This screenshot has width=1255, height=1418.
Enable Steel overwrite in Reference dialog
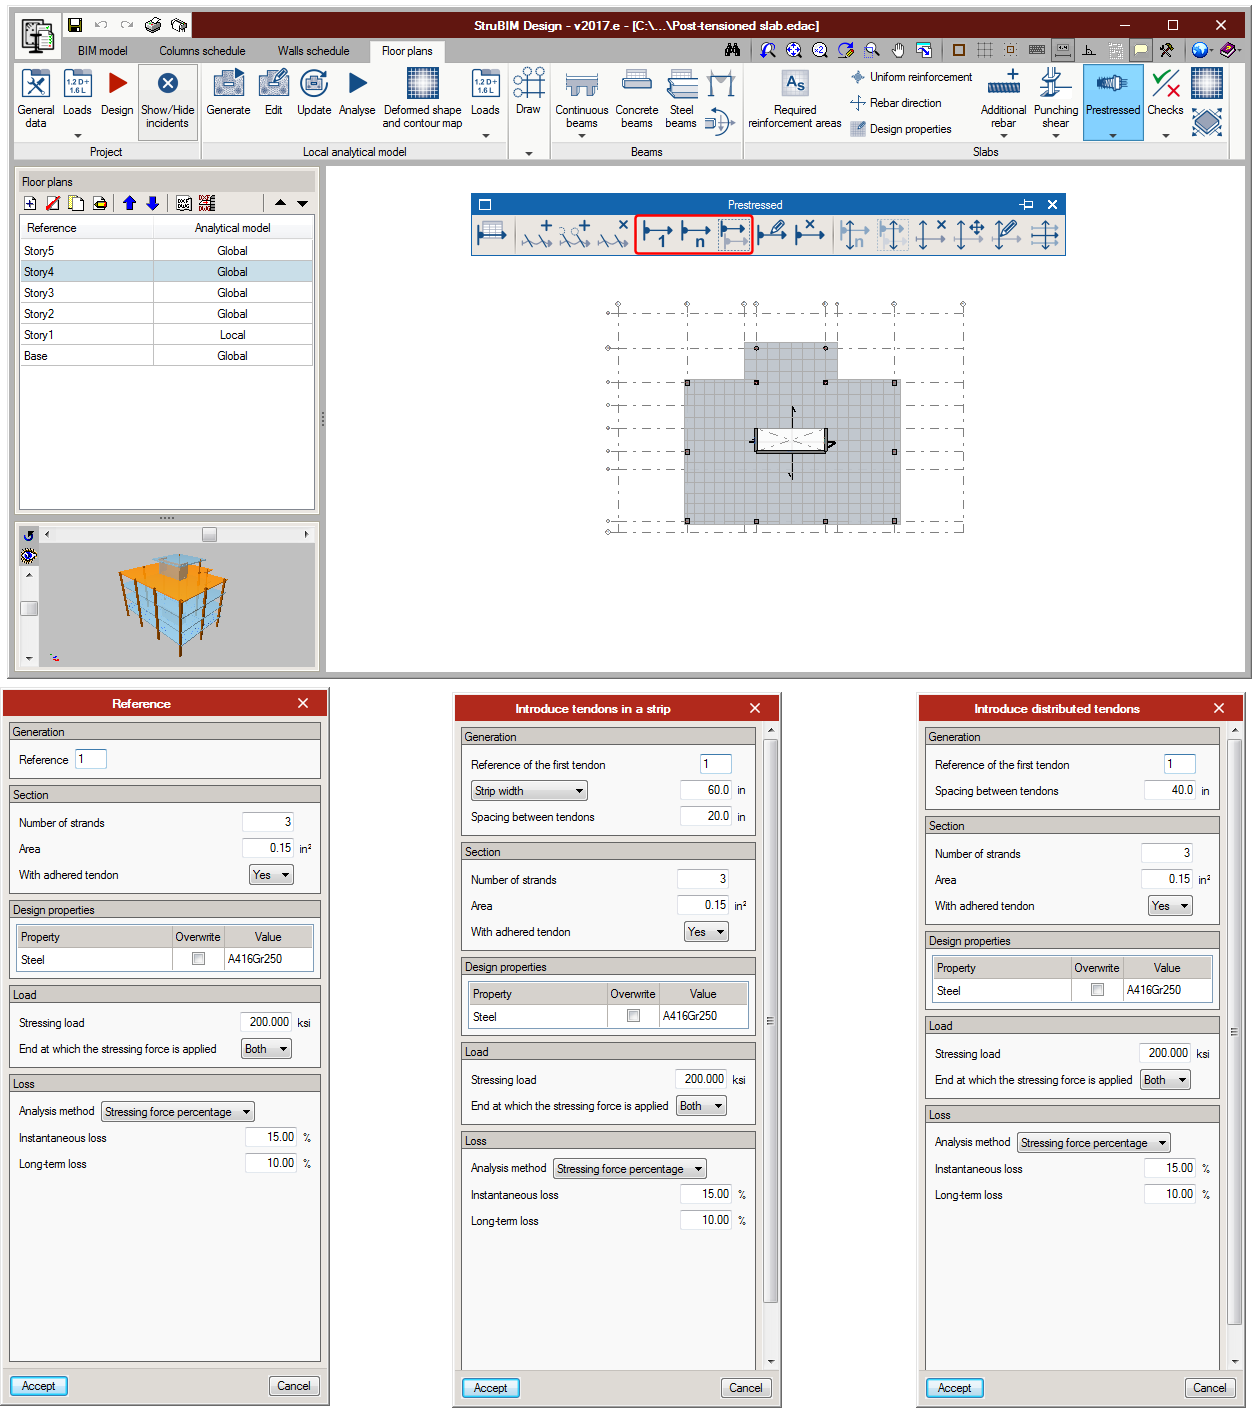coord(198,959)
